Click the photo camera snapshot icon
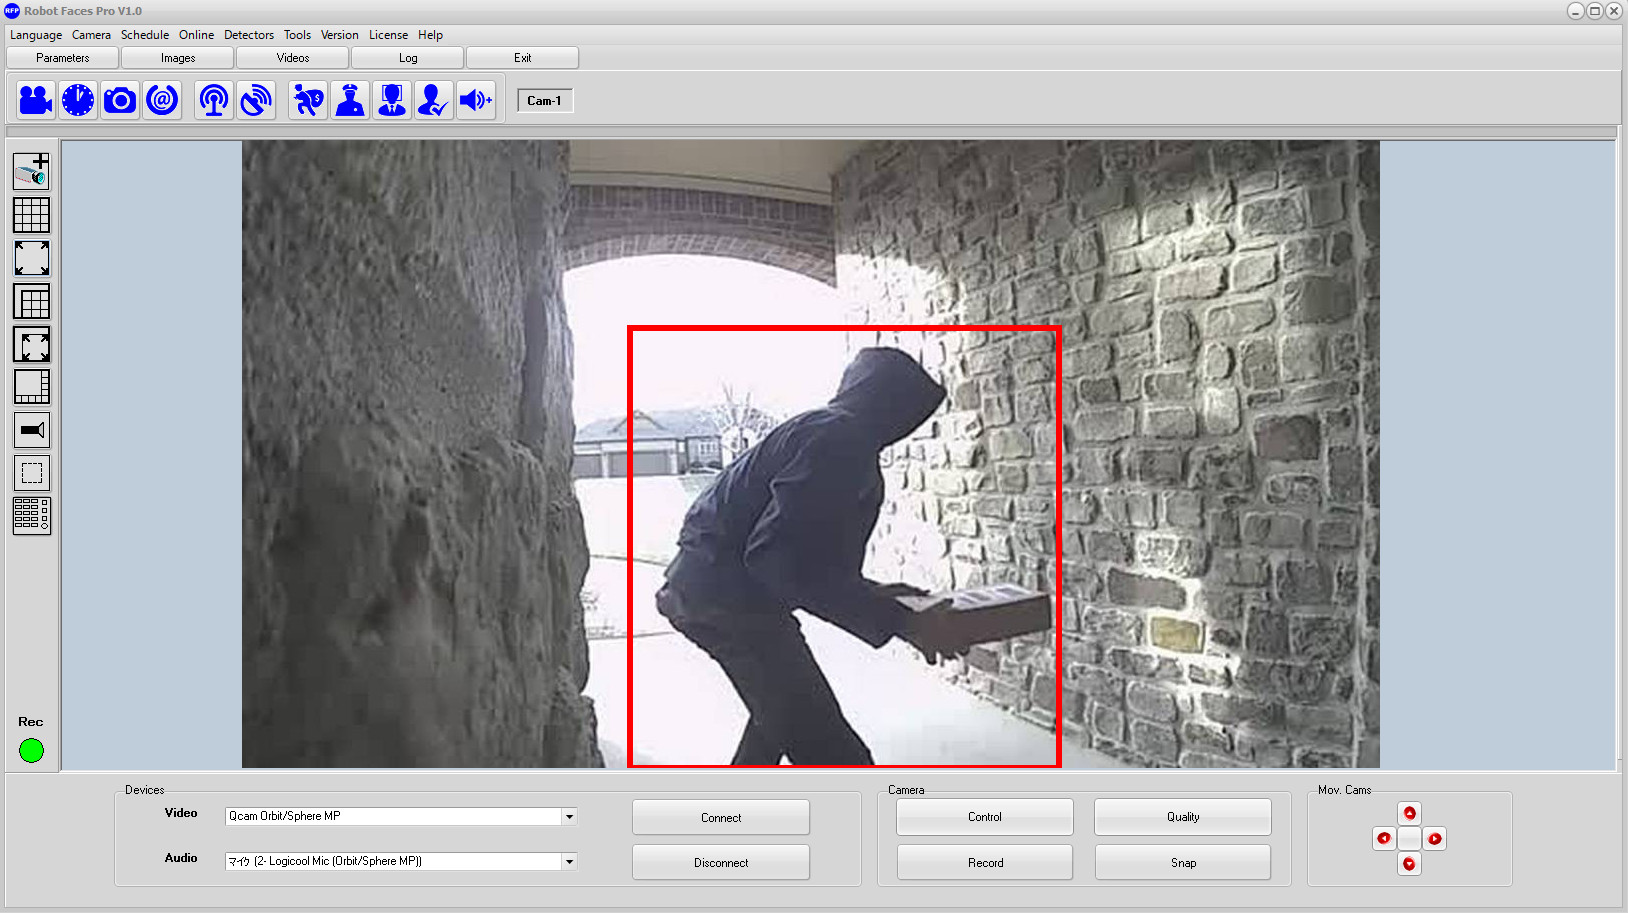The image size is (1628, 913). [x=120, y=100]
